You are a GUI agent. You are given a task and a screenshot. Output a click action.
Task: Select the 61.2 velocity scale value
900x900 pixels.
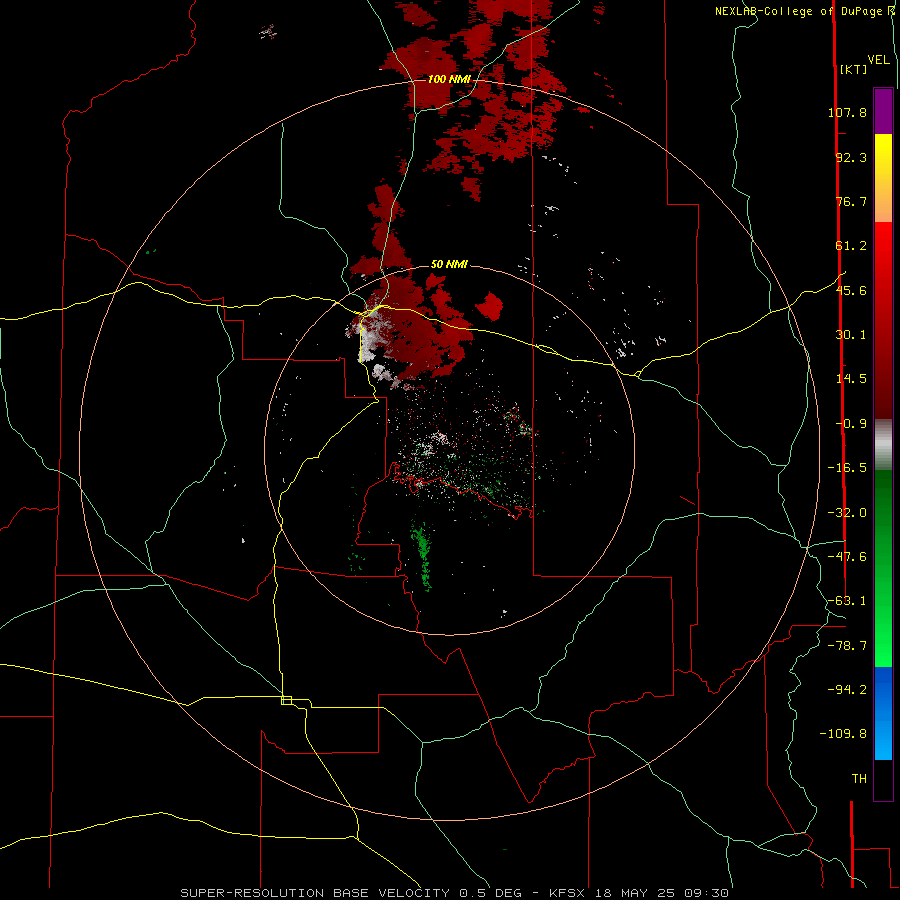[851, 246]
